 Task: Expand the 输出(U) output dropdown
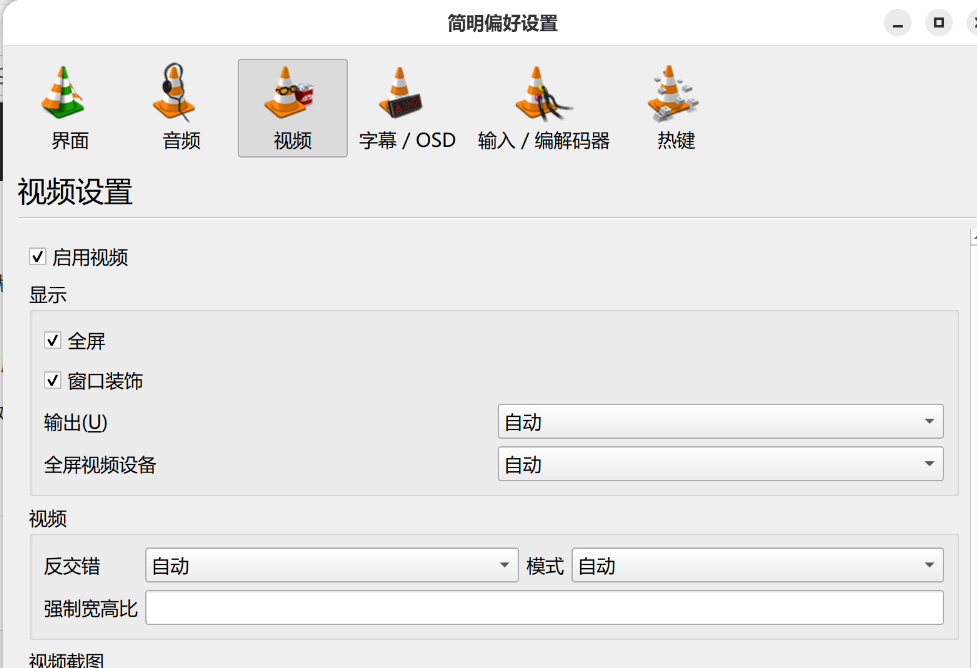pyautogui.click(x=720, y=422)
